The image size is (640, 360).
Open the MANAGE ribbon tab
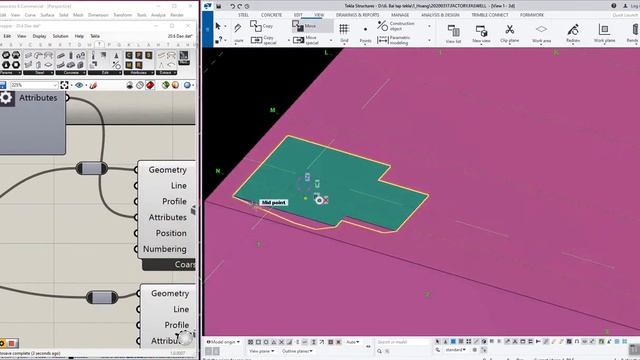point(400,15)
